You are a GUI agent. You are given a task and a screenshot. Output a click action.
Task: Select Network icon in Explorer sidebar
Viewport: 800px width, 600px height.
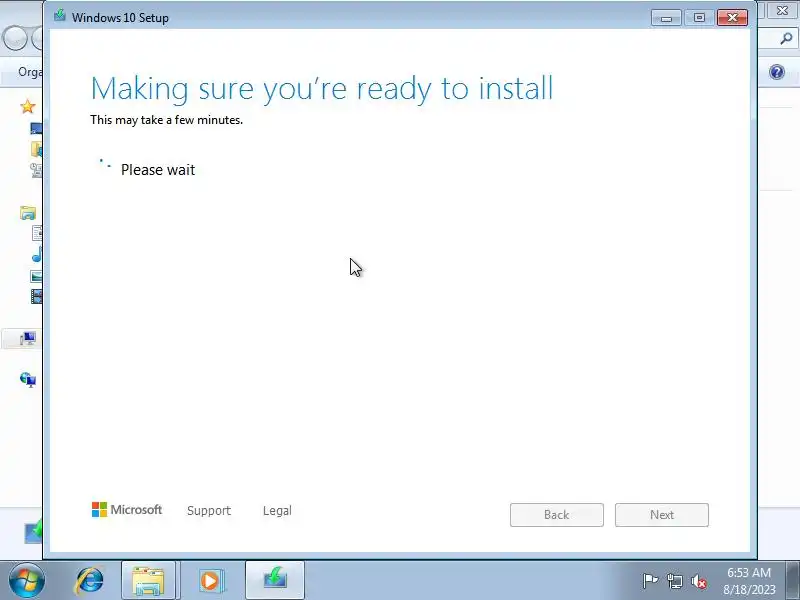coord(28,380)
